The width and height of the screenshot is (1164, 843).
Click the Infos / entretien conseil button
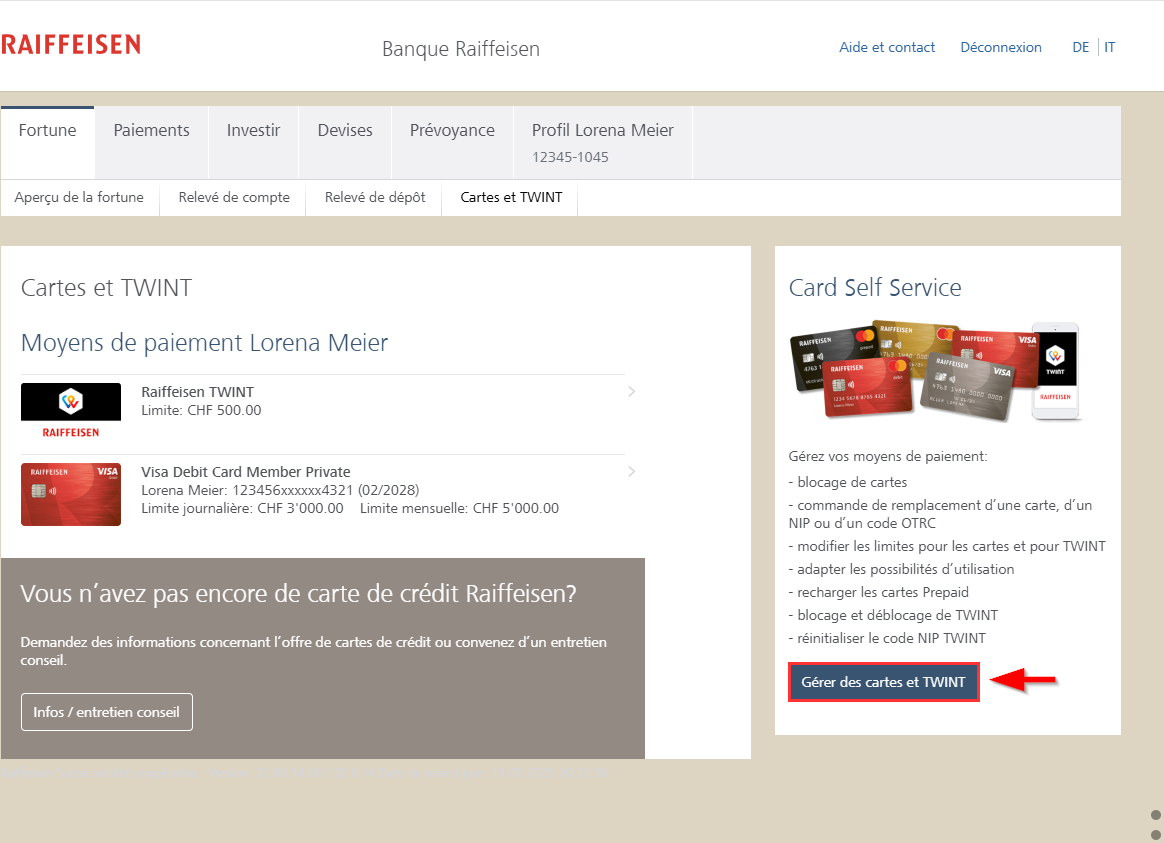pos(107,712)
